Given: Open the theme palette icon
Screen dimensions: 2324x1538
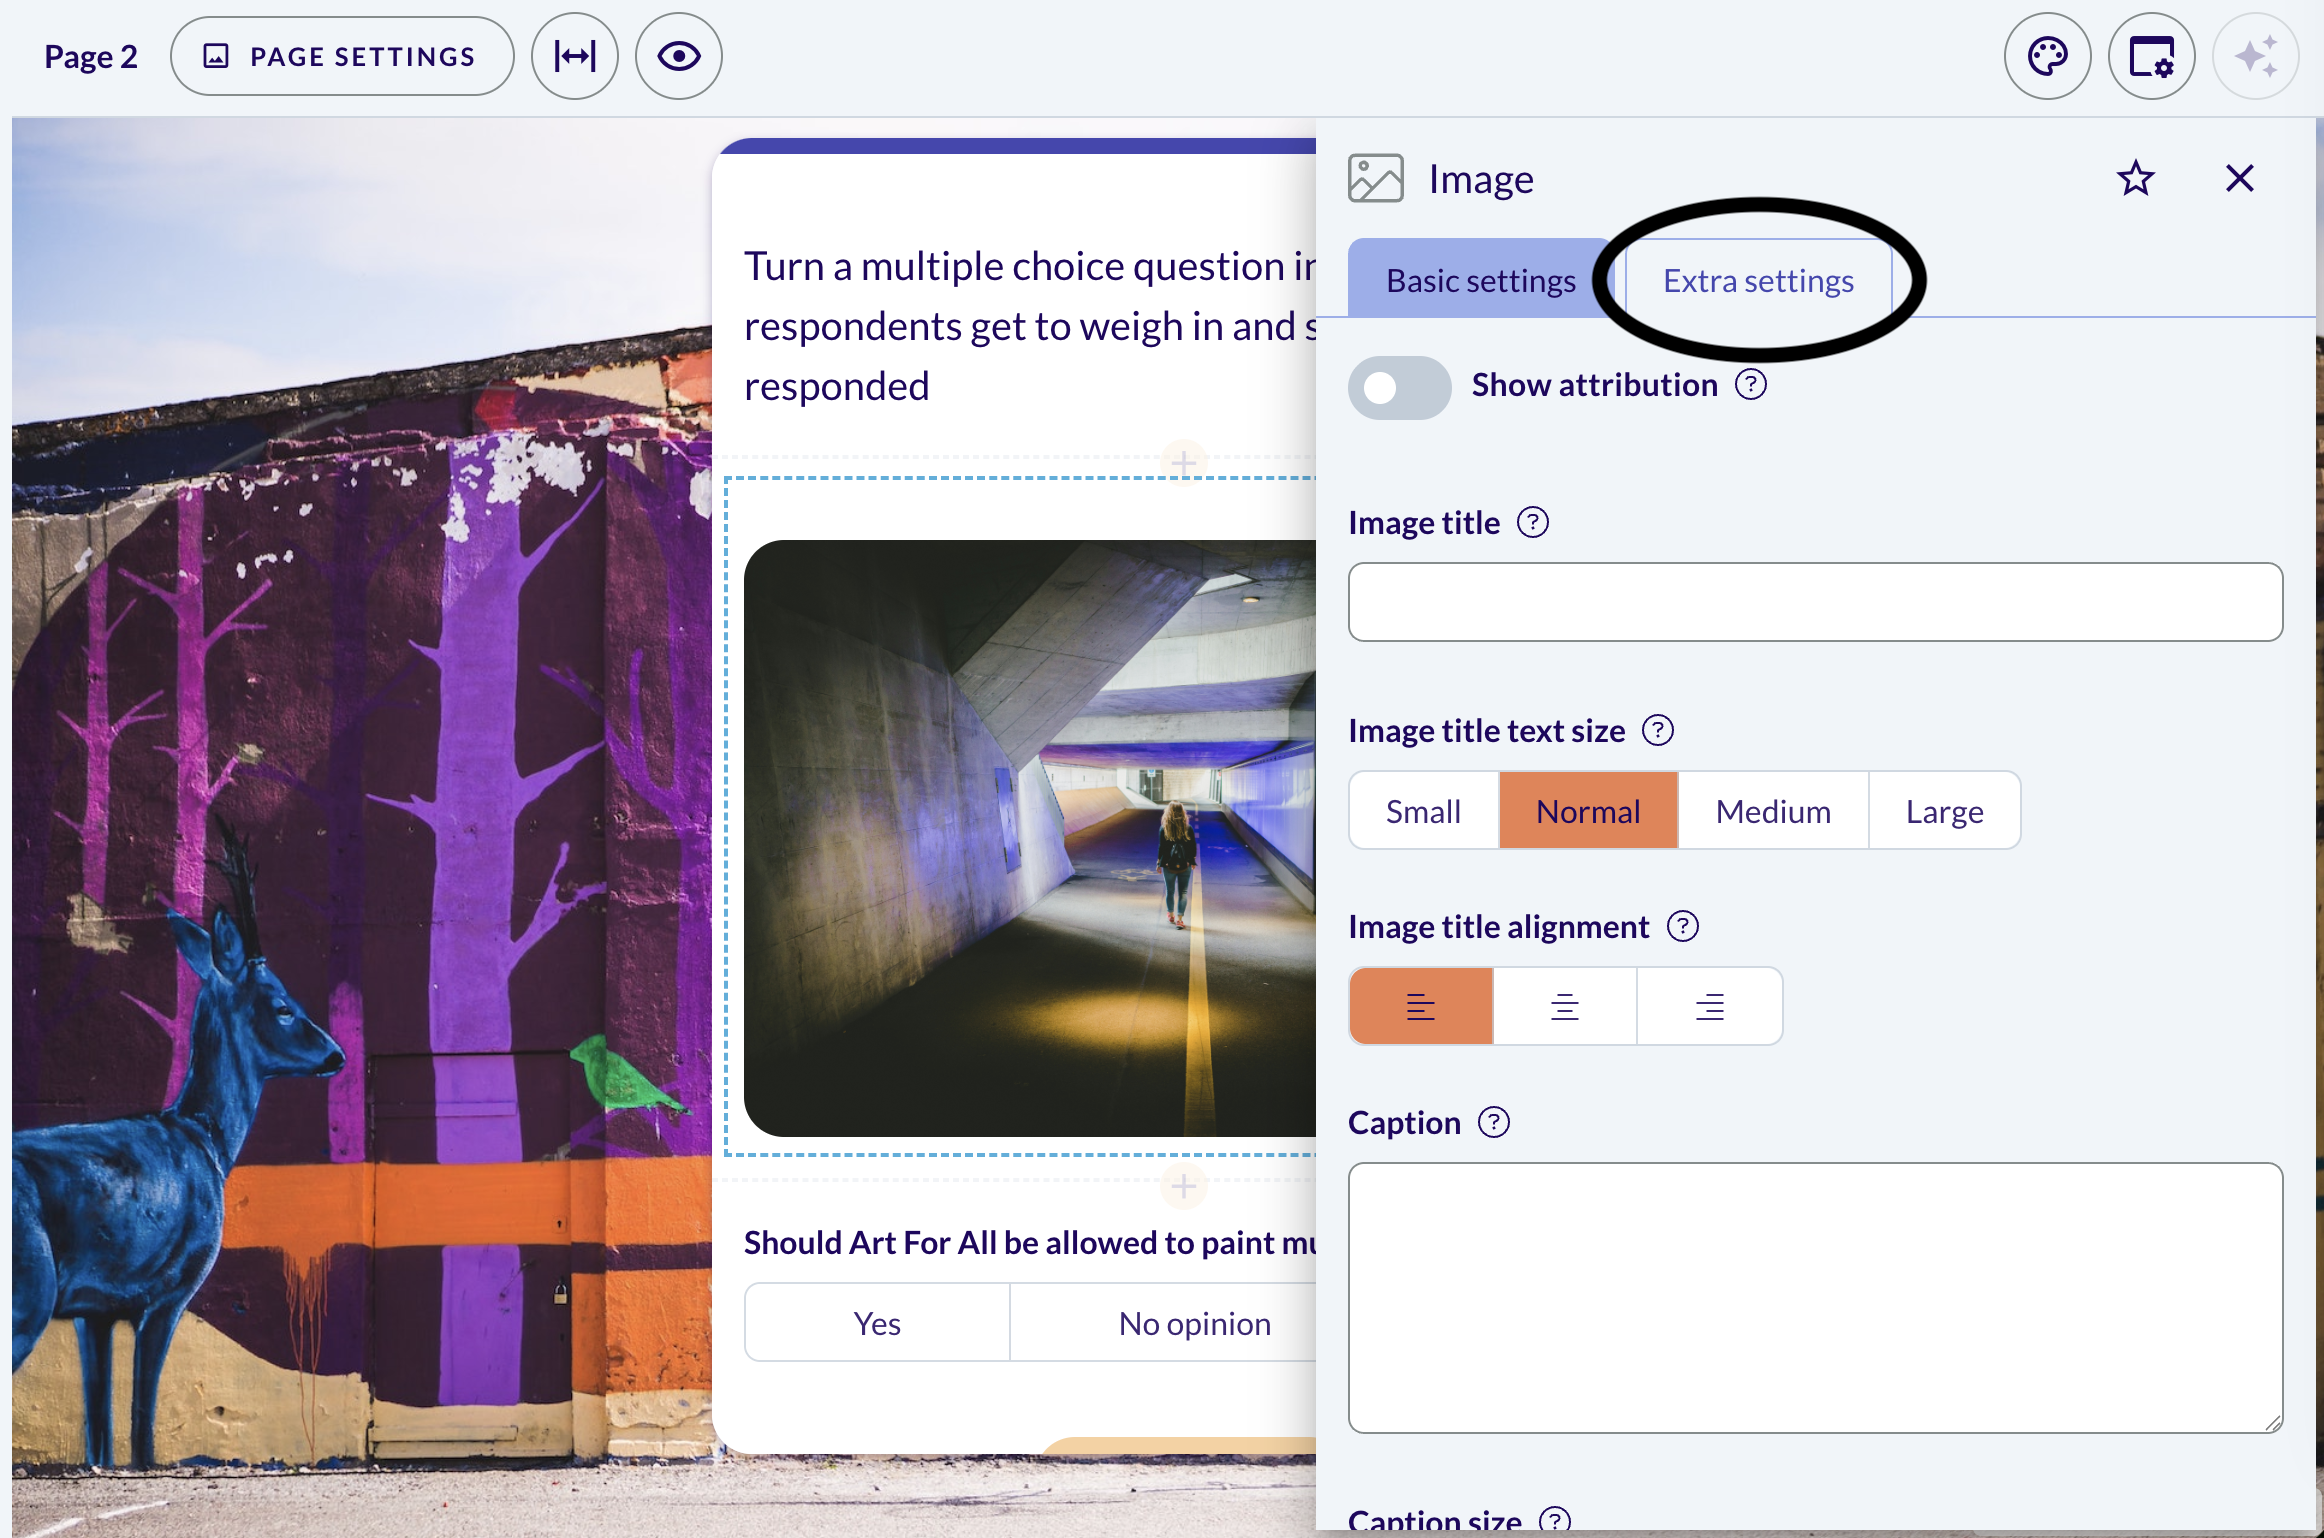Looking at the screenshot, I should [x=2048, y=56].
